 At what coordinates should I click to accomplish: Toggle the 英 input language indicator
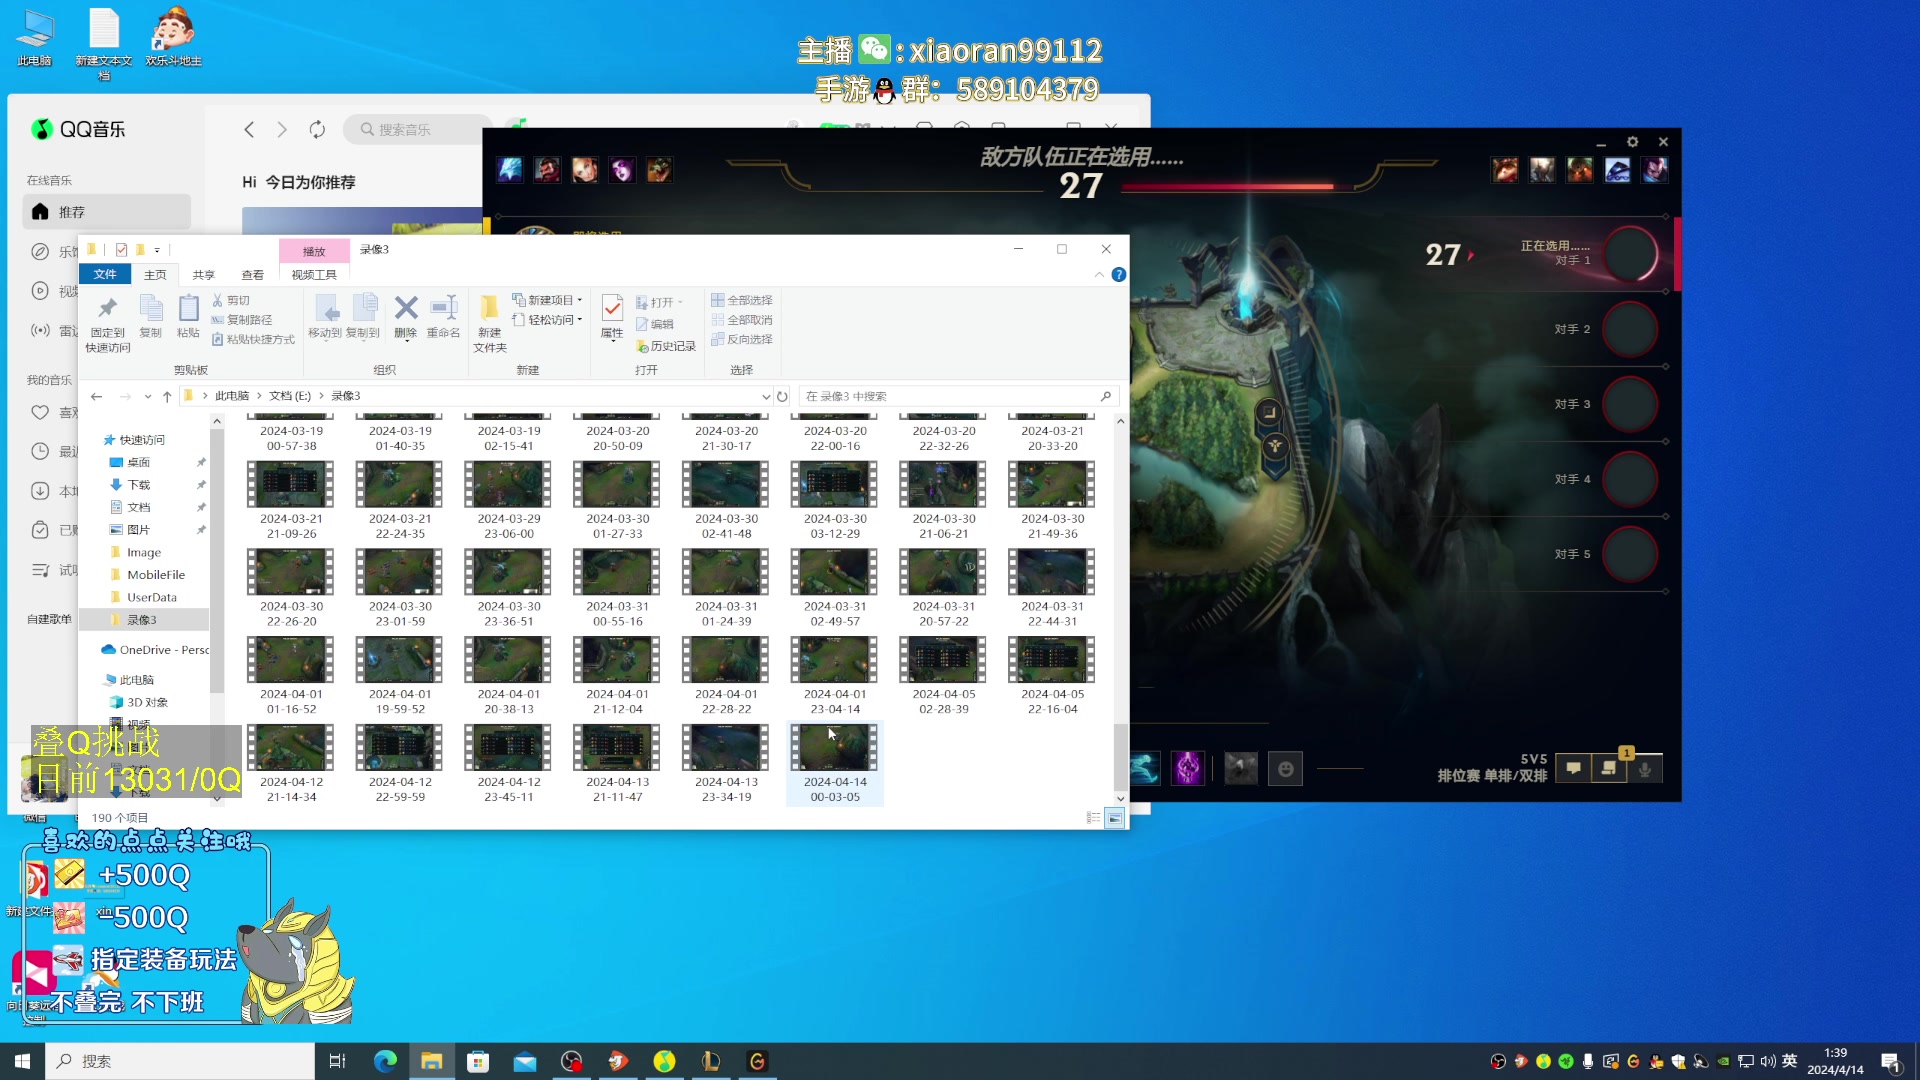pyautogui.click(x=1789, y=1061)
